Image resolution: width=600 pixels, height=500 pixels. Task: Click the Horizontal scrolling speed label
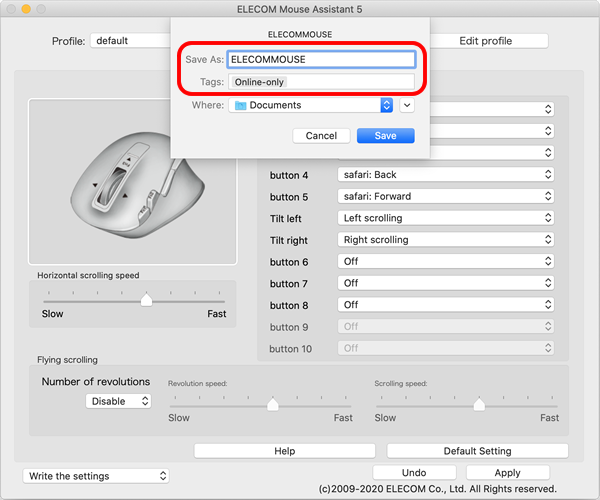(88, 275)
